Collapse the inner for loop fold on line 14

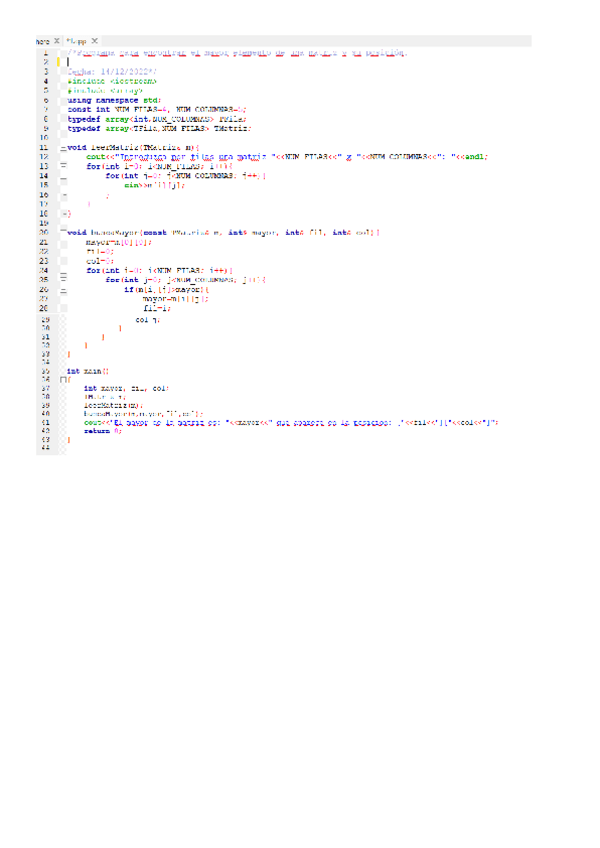tap(63, 176)
